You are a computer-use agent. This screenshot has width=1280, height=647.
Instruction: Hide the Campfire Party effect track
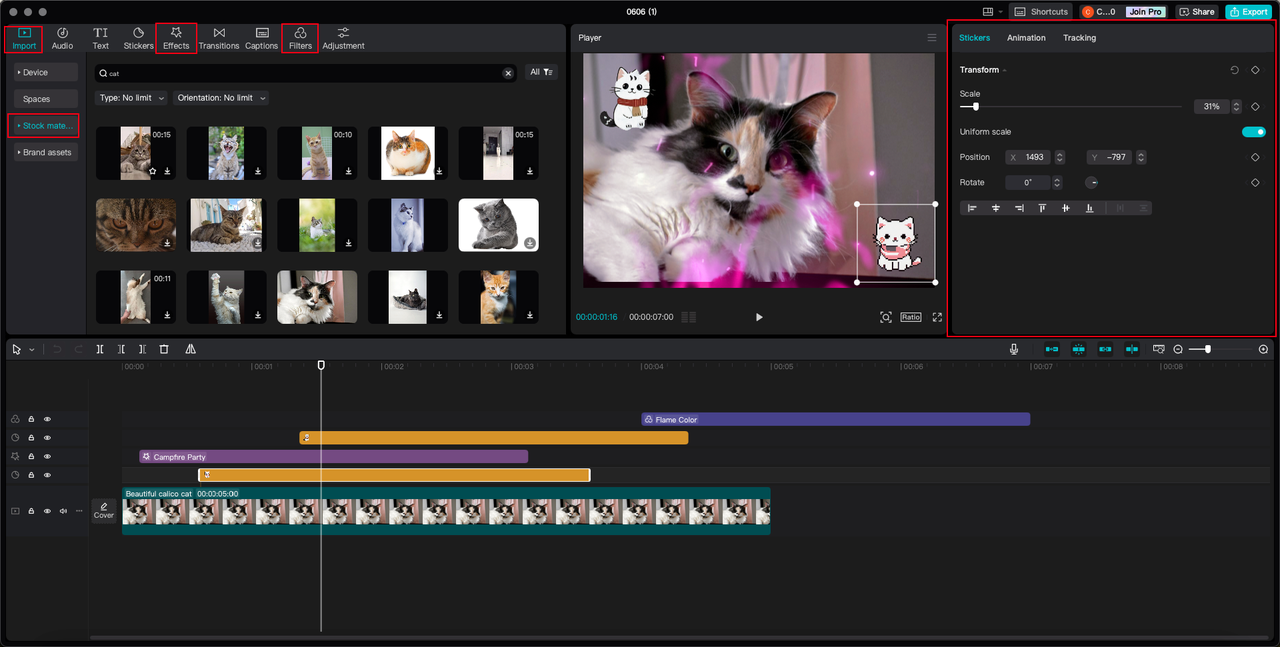click(47, 456)
